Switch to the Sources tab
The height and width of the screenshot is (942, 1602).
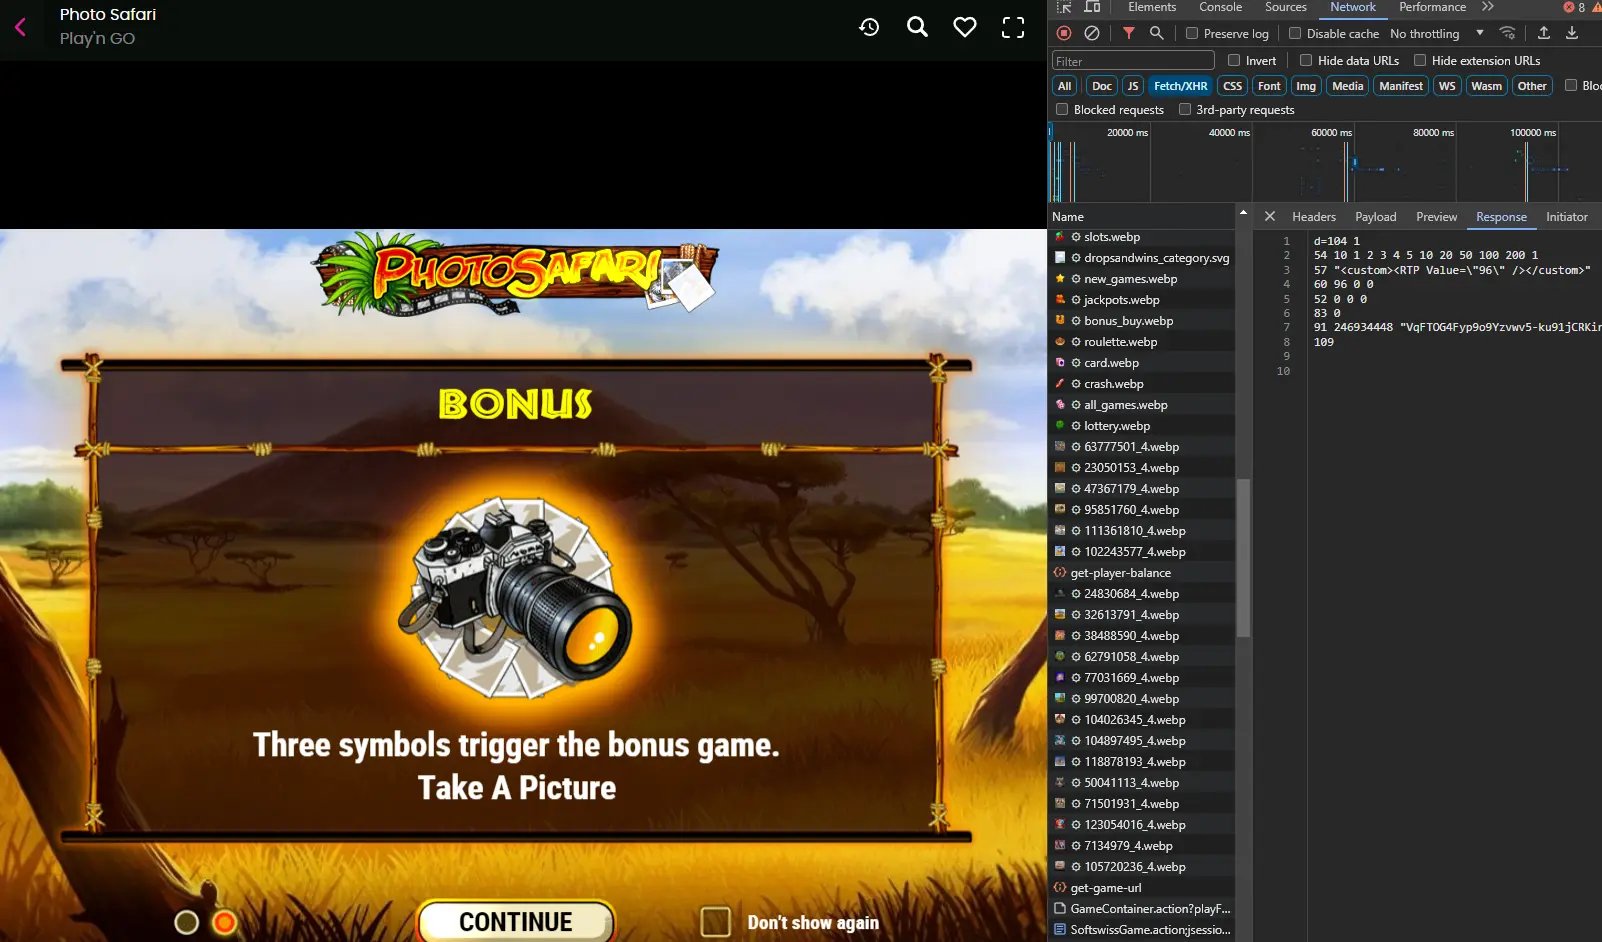pos(1285,7)
